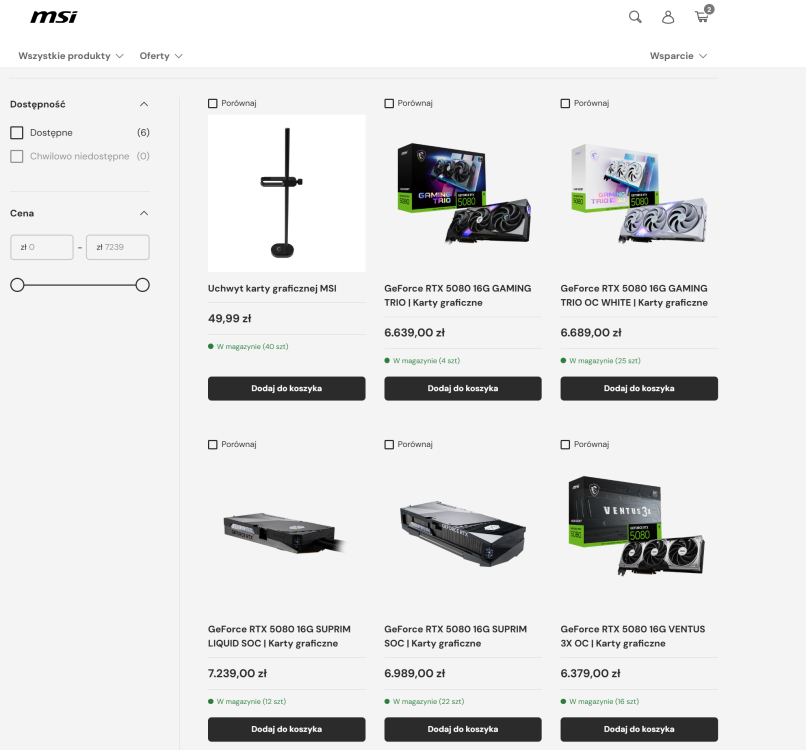Click the right price slider handle
Screen dimensions: 806x750
142,285
